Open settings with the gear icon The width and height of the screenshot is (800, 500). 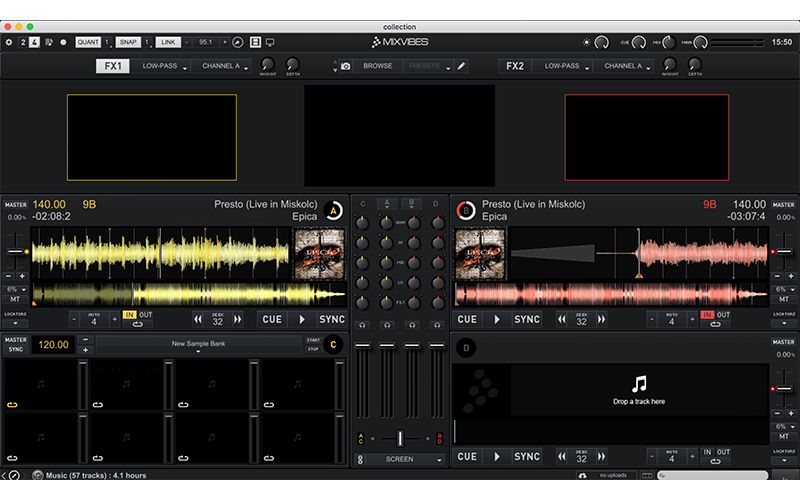click(9, 42)
